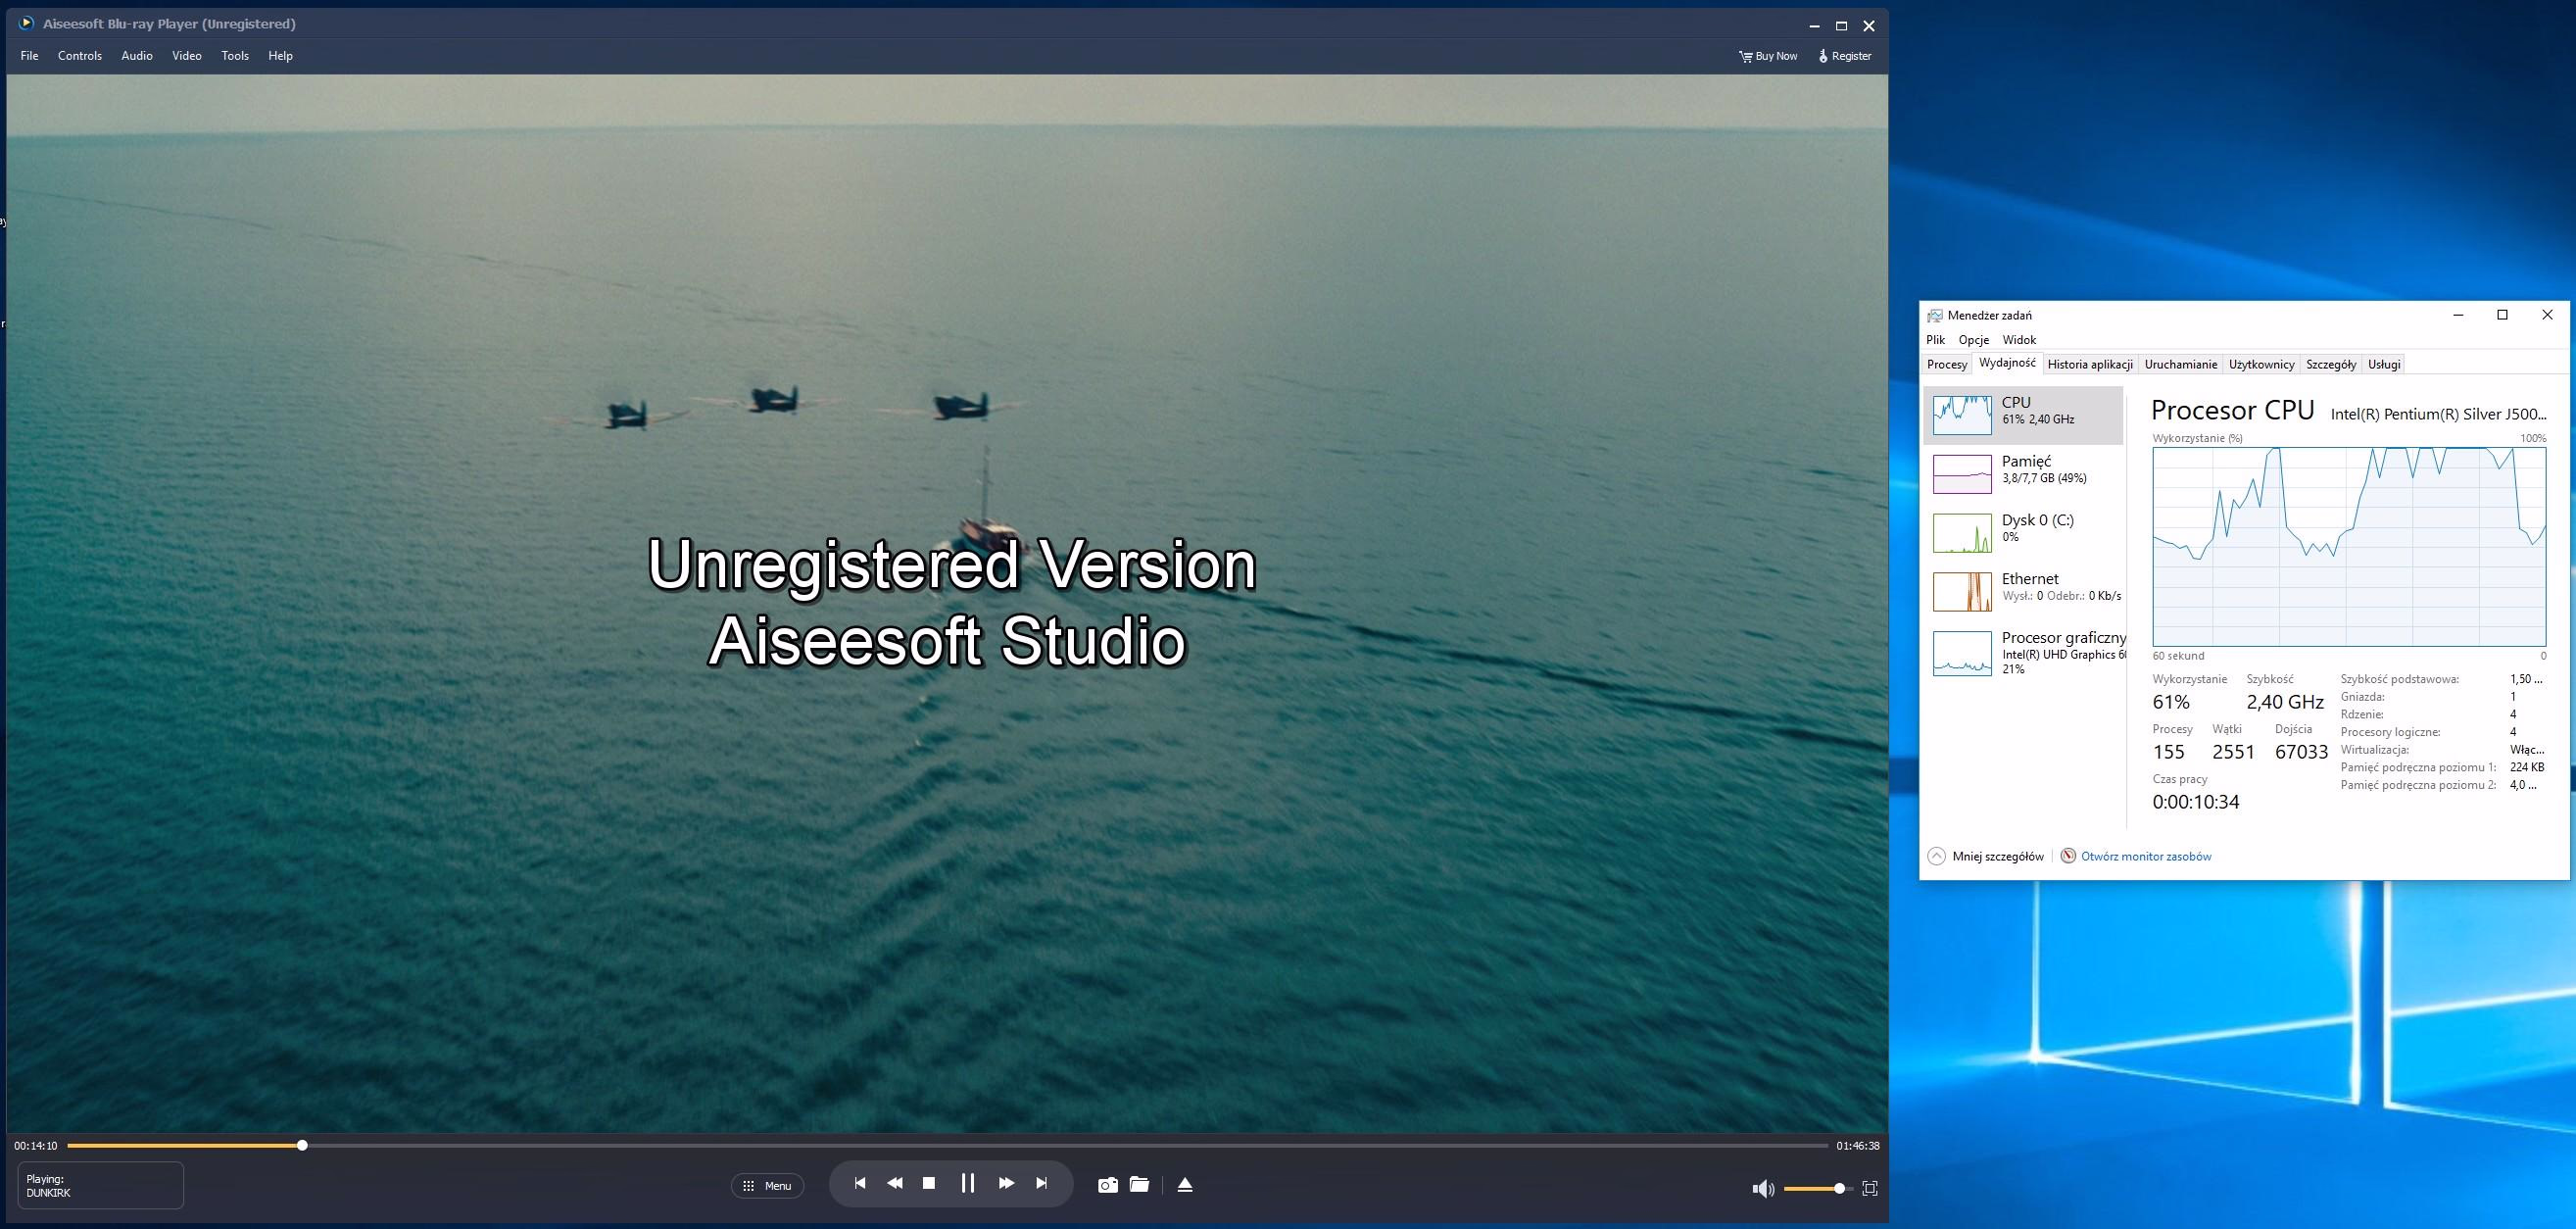Skip to next chapter

[x=1041, y=1183]
